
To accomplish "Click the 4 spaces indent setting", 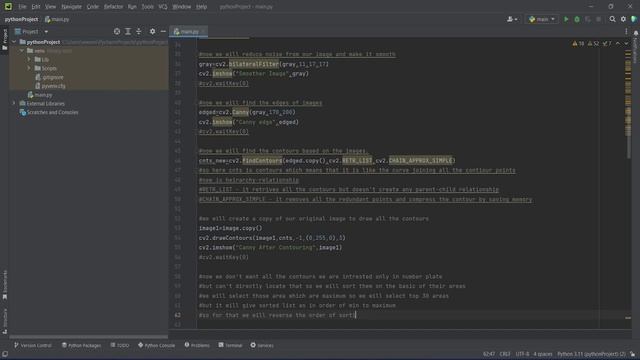I will 543,354.
